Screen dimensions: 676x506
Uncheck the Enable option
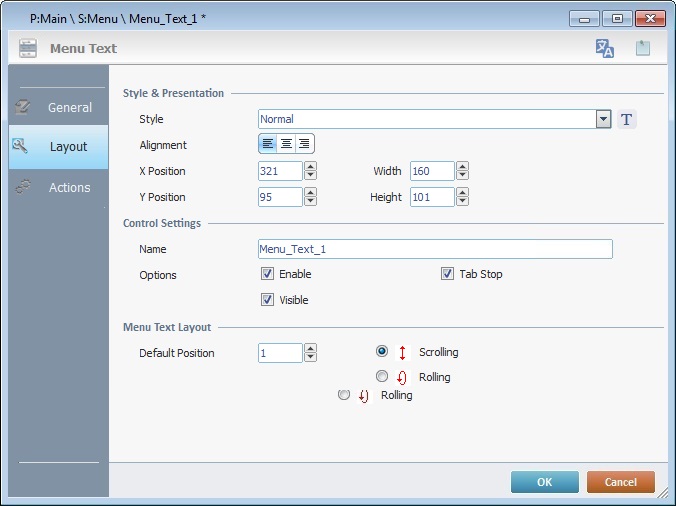coord(267,274)
